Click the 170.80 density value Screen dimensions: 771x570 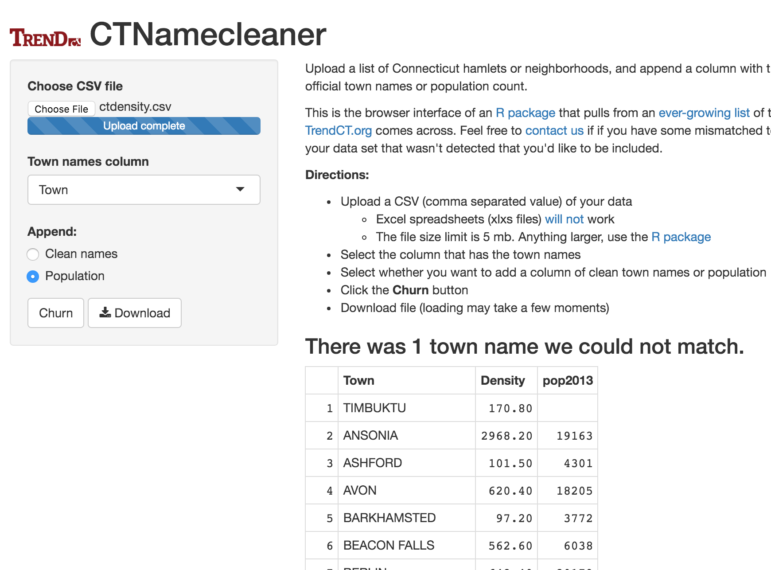coord(510,408)
